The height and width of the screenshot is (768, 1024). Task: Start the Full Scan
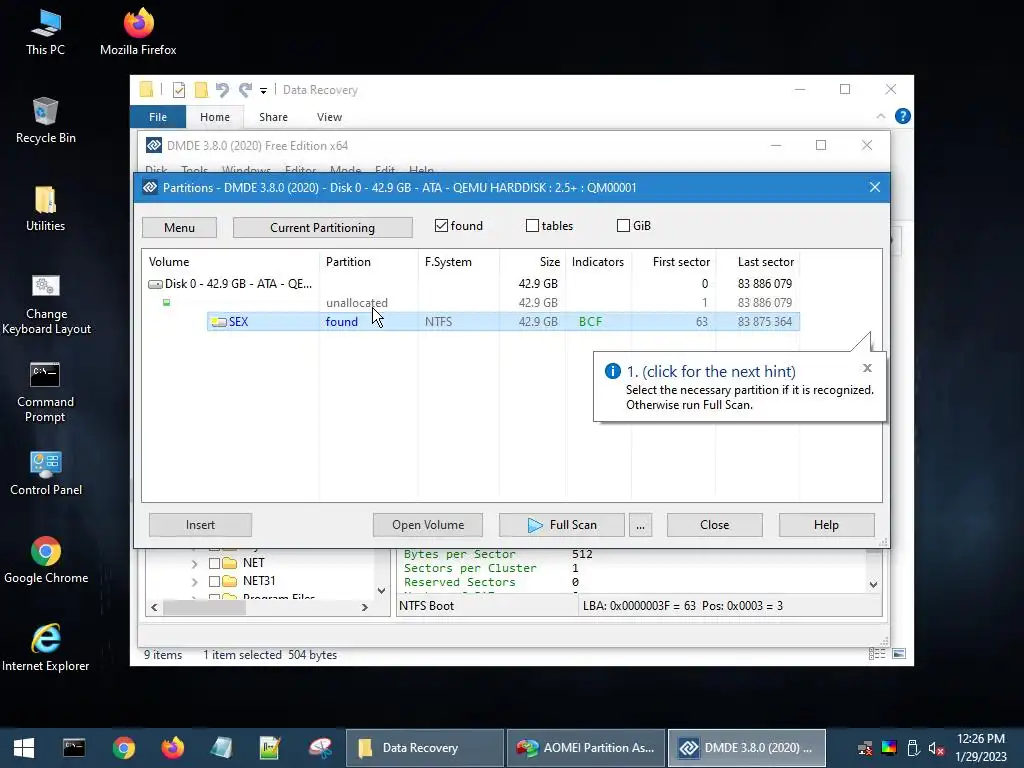pyautogui.click(x=562, y=525)
